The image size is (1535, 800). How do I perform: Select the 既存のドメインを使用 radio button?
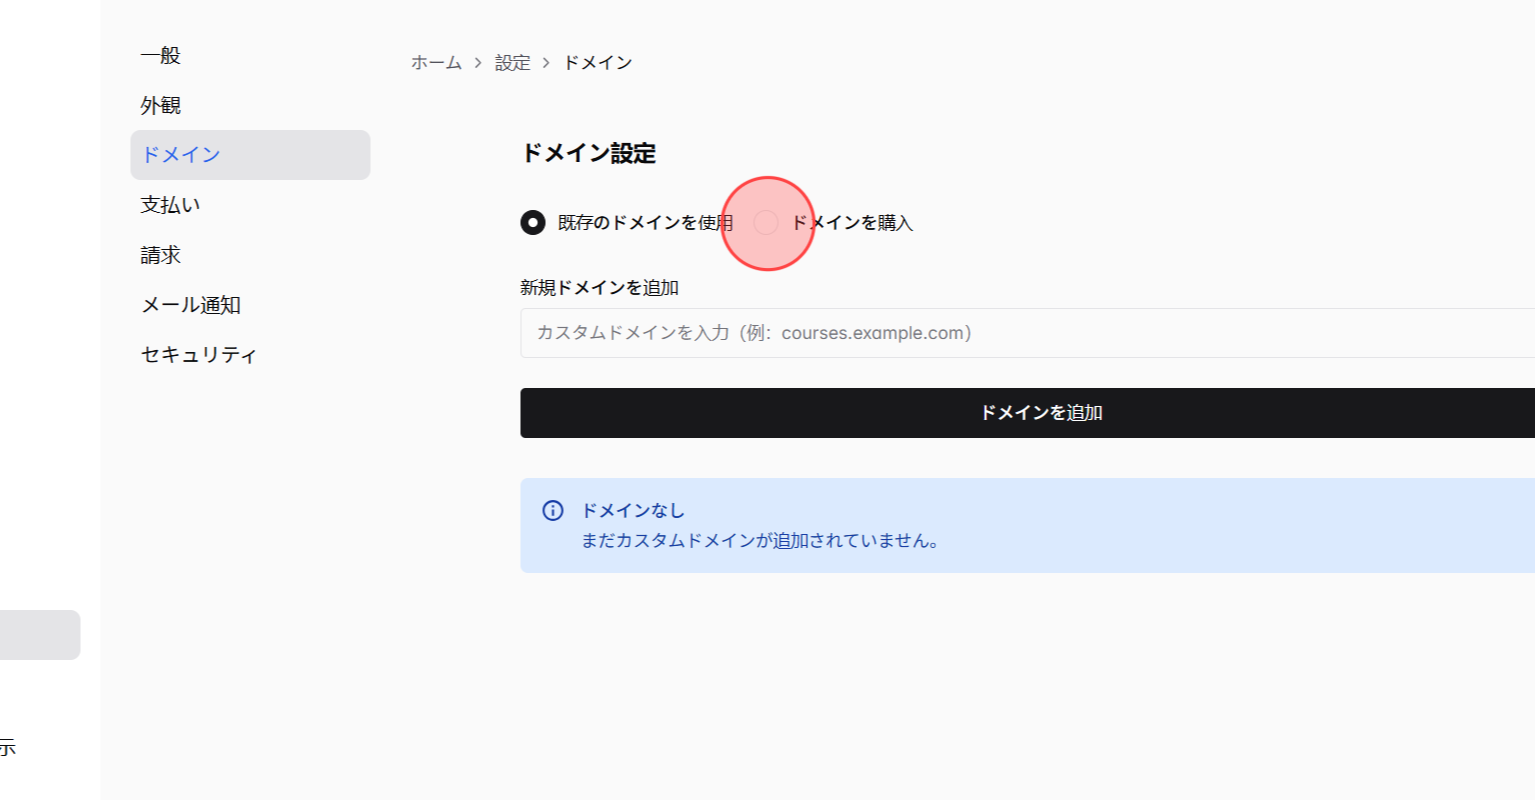(532, 222)
